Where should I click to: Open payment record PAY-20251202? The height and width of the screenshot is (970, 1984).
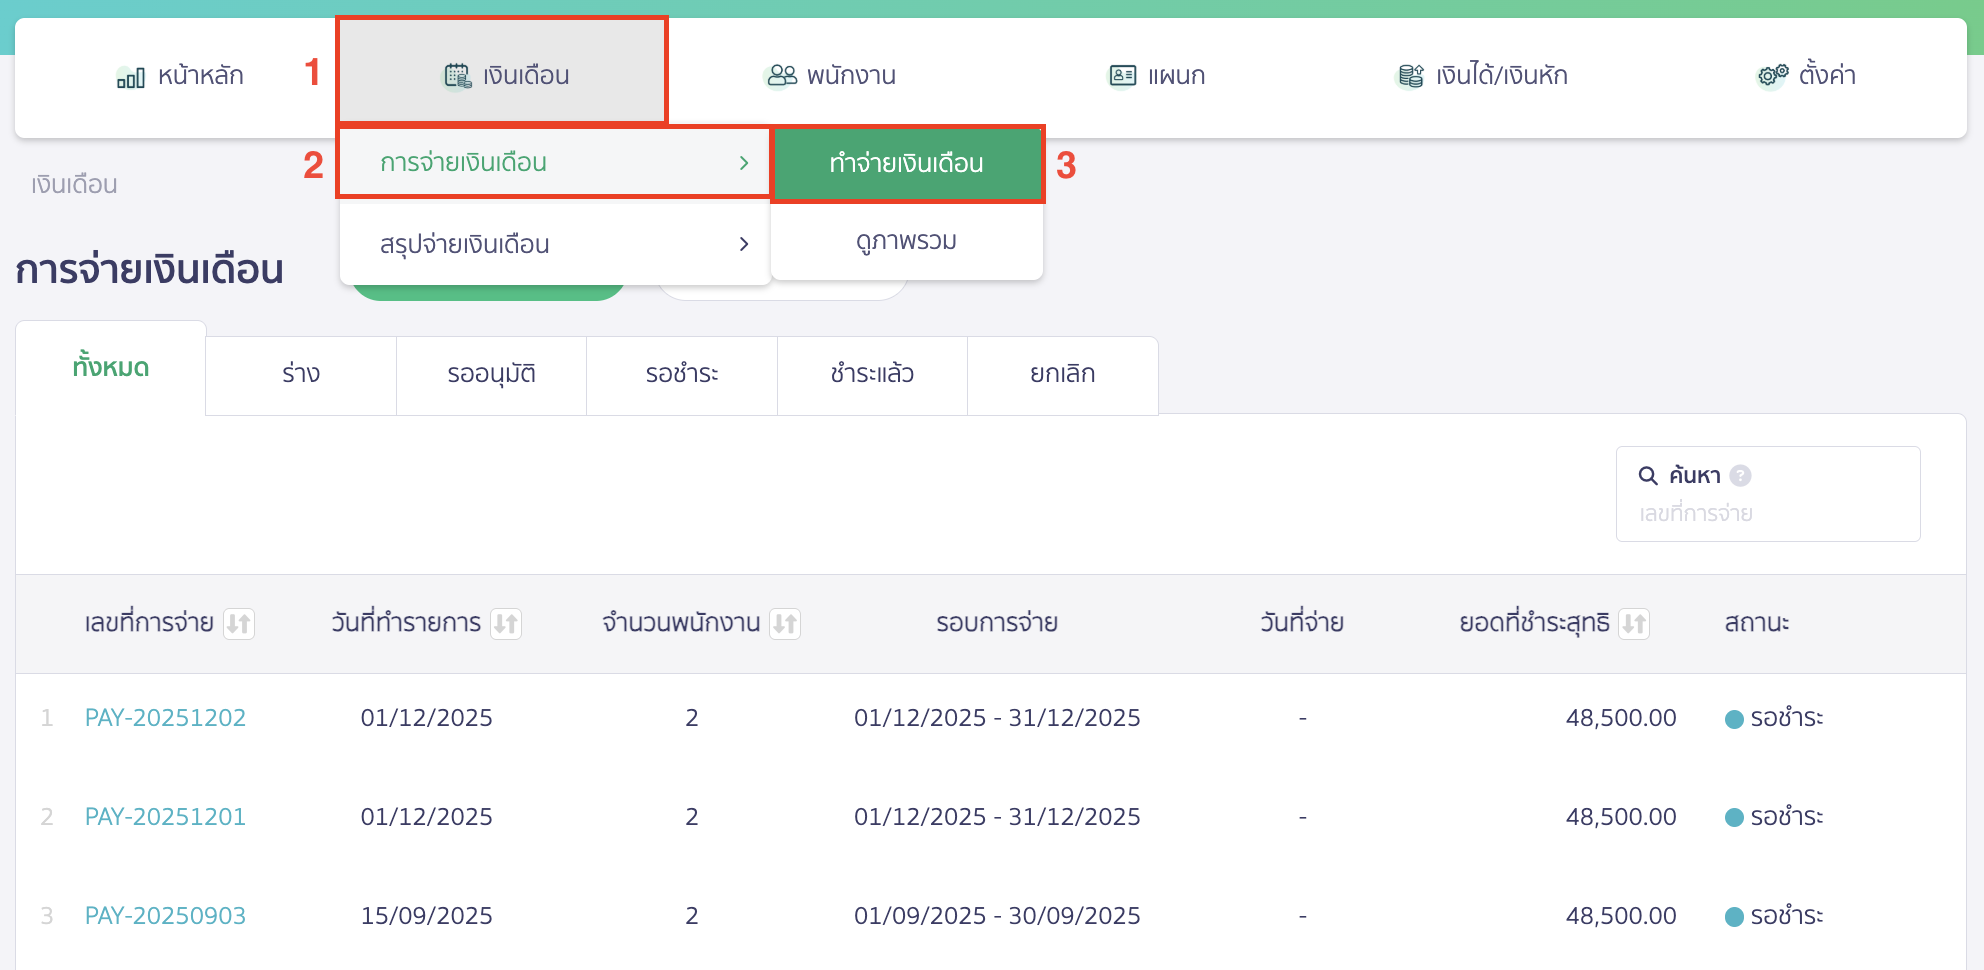coord(166,716)
